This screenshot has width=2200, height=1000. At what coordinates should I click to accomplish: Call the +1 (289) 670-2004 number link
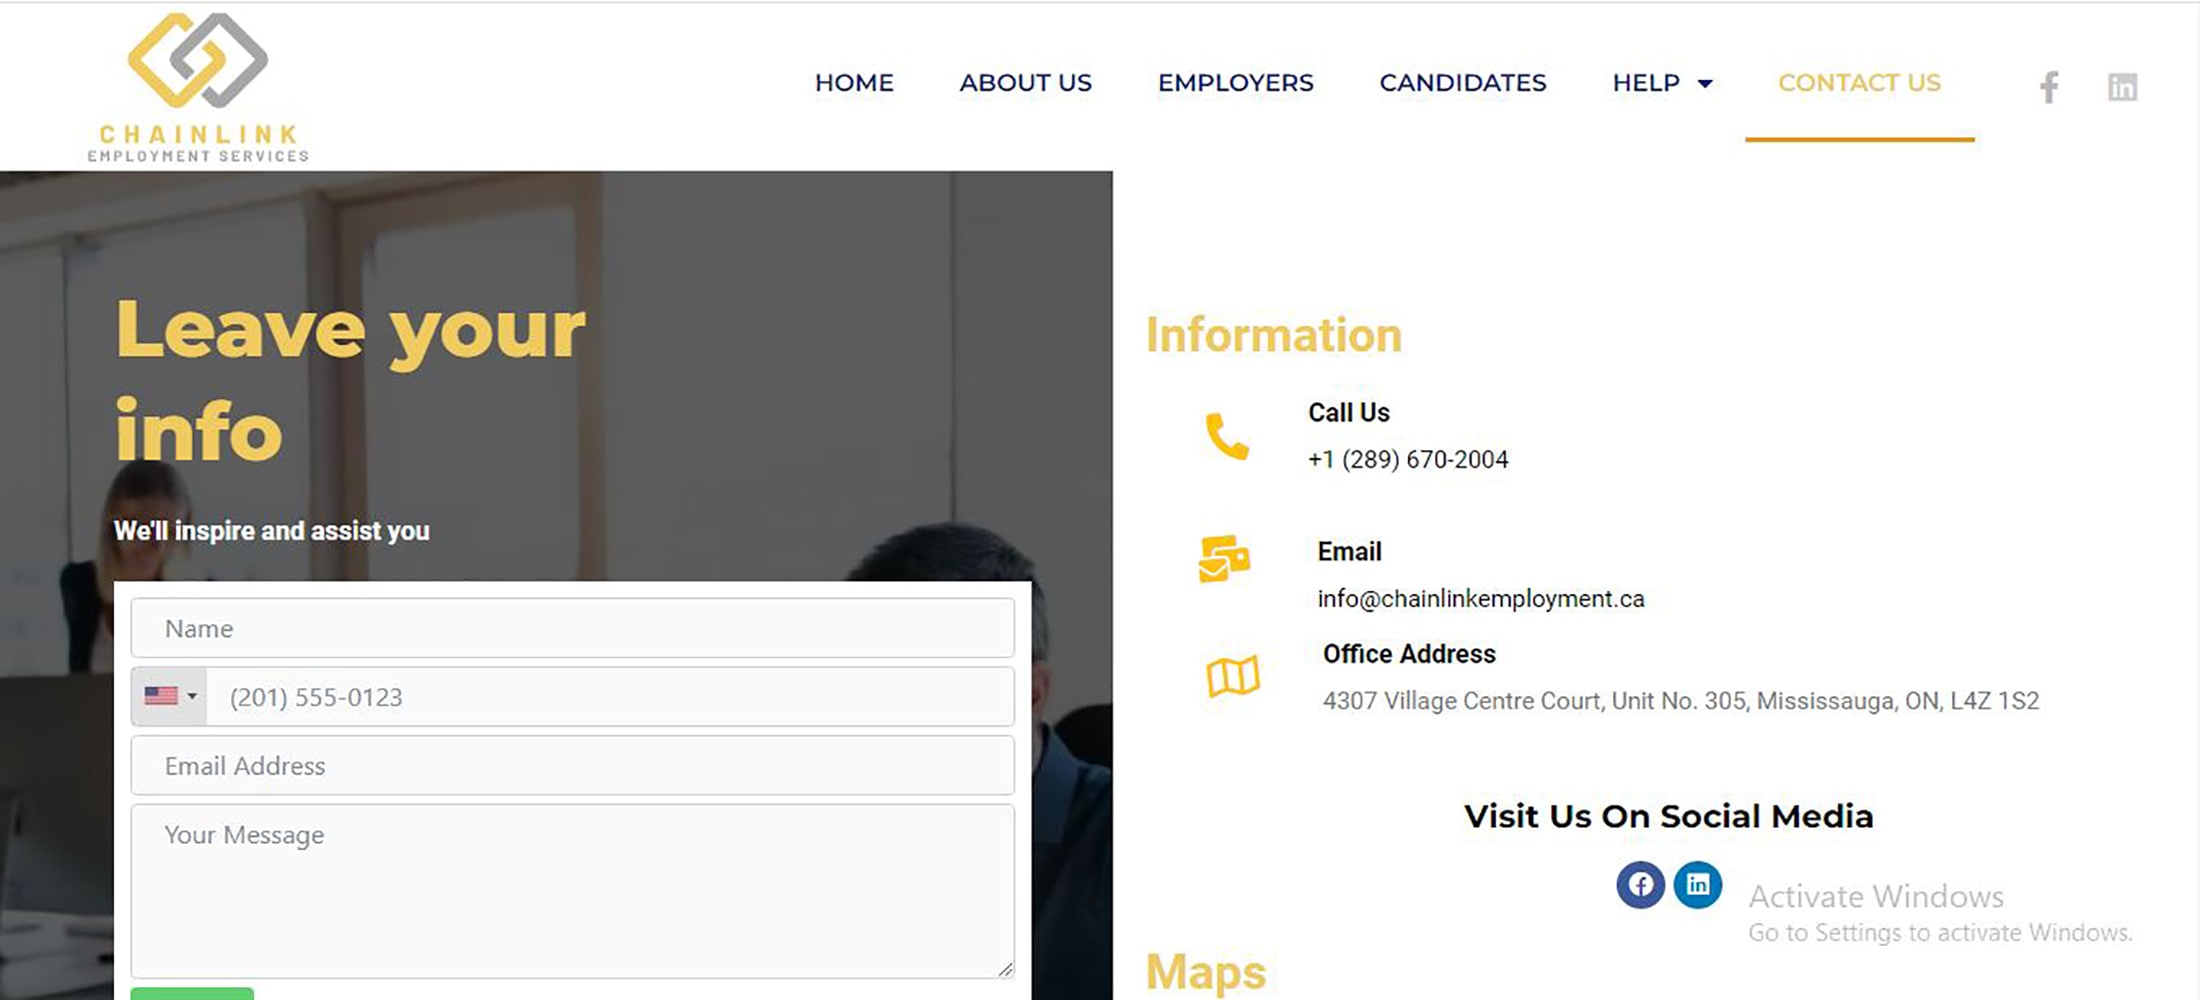[1407, 460]
